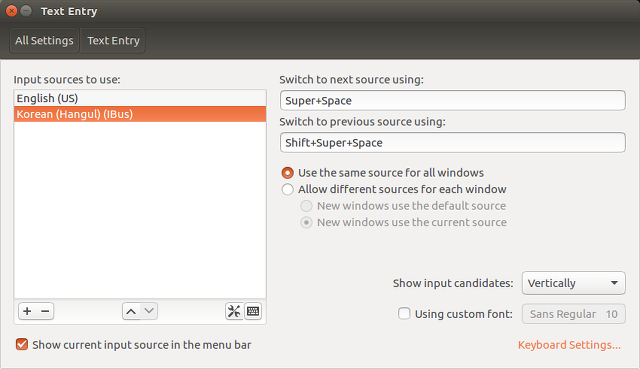The image size is (640, 369).
Task: Click the Super+Space next source shortcut field
Action: pyautogui.click(x=453, y=100)
